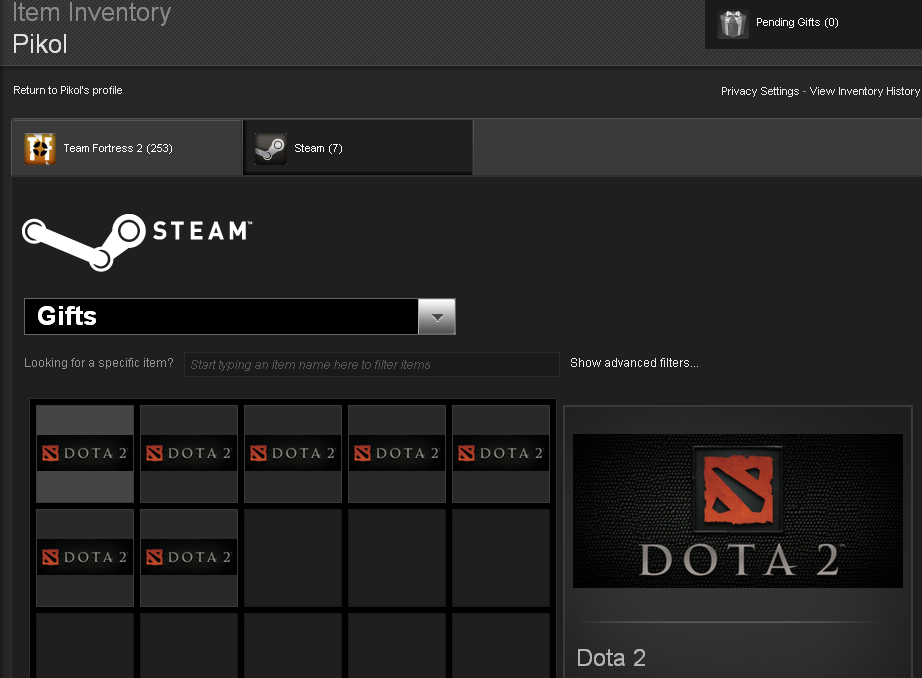Click the Pending Gifts gift box icon

click(x=733, y=24)
